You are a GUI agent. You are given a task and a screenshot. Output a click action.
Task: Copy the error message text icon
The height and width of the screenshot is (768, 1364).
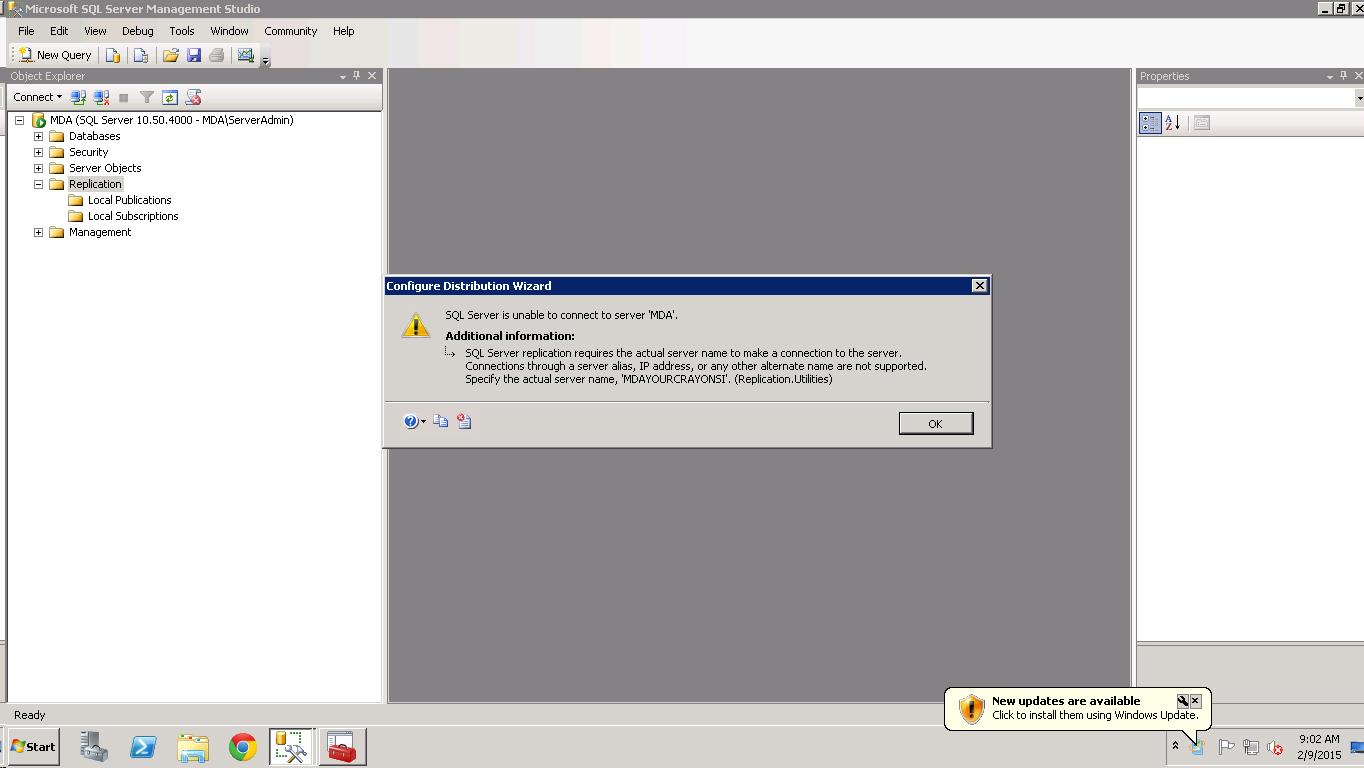[441, 422]
